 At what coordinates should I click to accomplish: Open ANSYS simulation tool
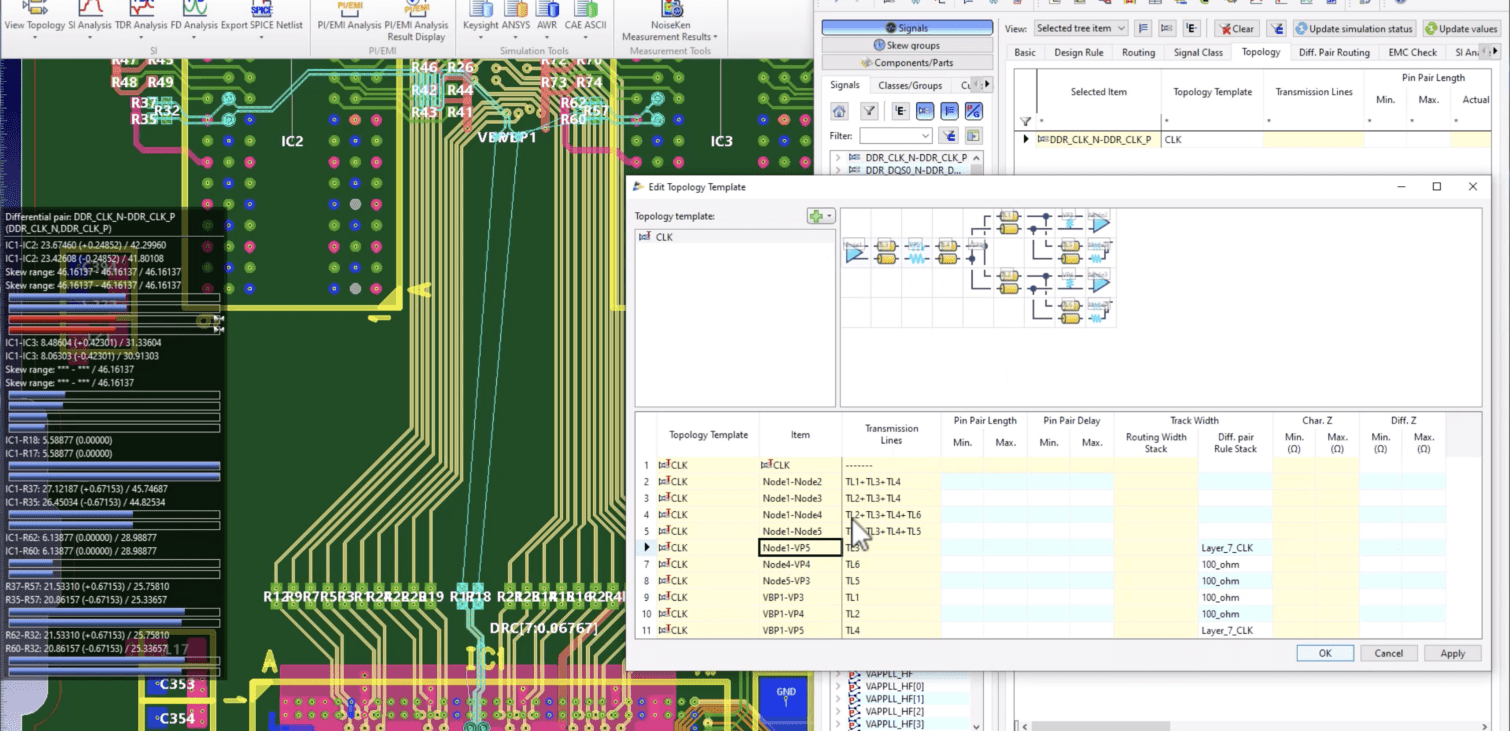(517, 18)
